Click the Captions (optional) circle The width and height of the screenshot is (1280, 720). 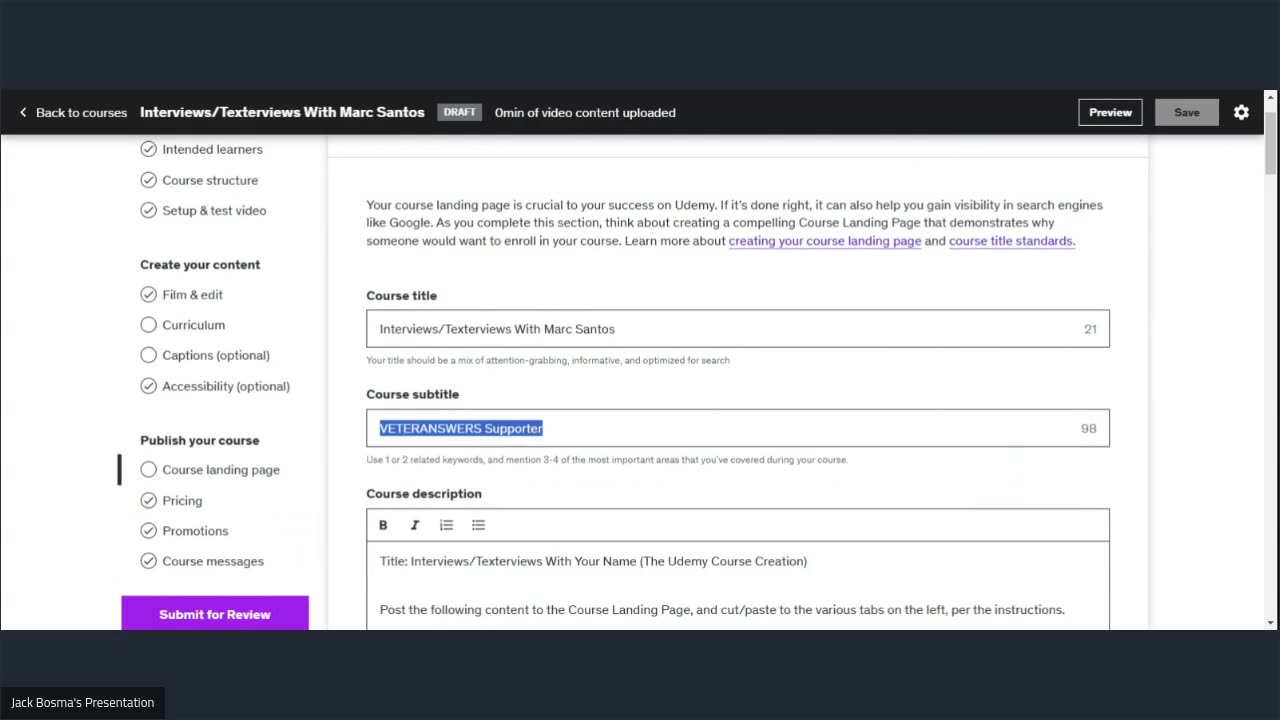(149, 355)
